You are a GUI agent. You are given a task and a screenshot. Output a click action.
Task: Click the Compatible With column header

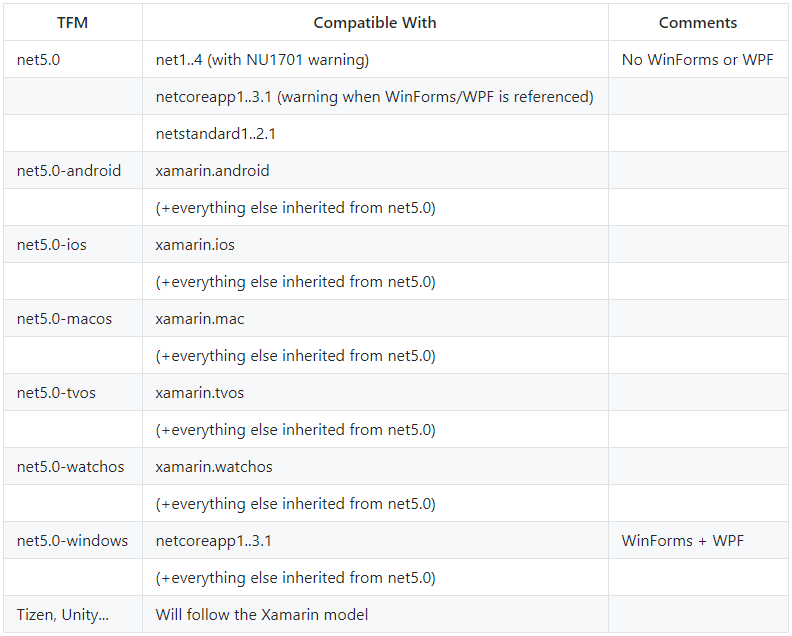[x=375, y=22]
